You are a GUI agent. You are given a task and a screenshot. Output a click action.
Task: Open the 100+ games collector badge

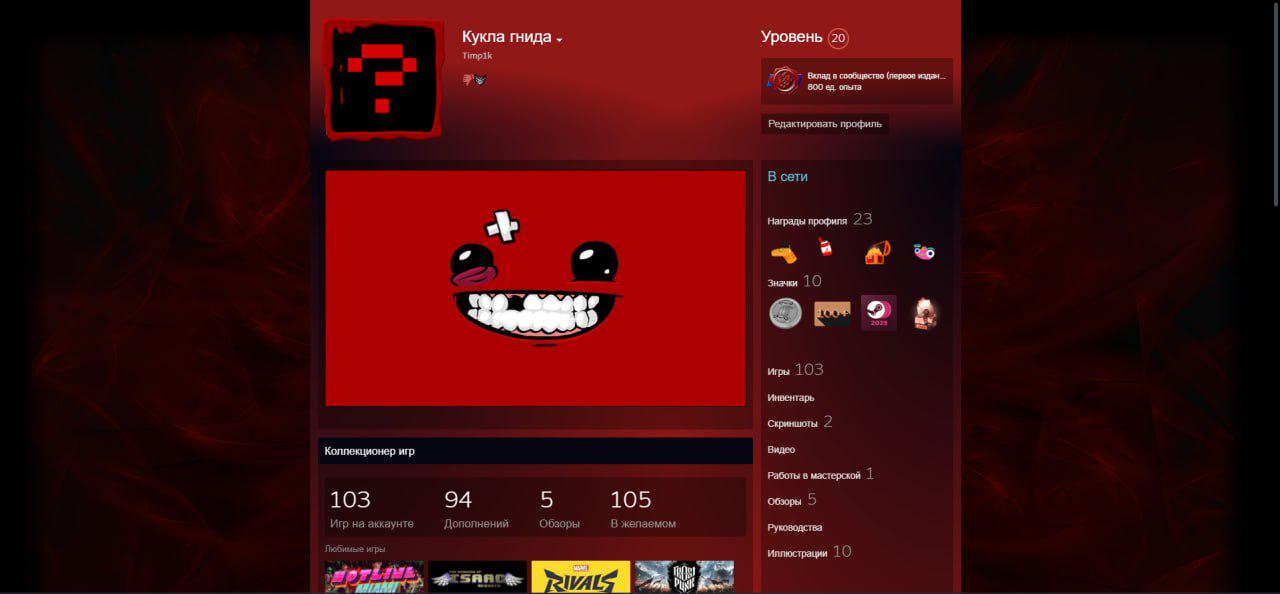(x=831, y=313)
